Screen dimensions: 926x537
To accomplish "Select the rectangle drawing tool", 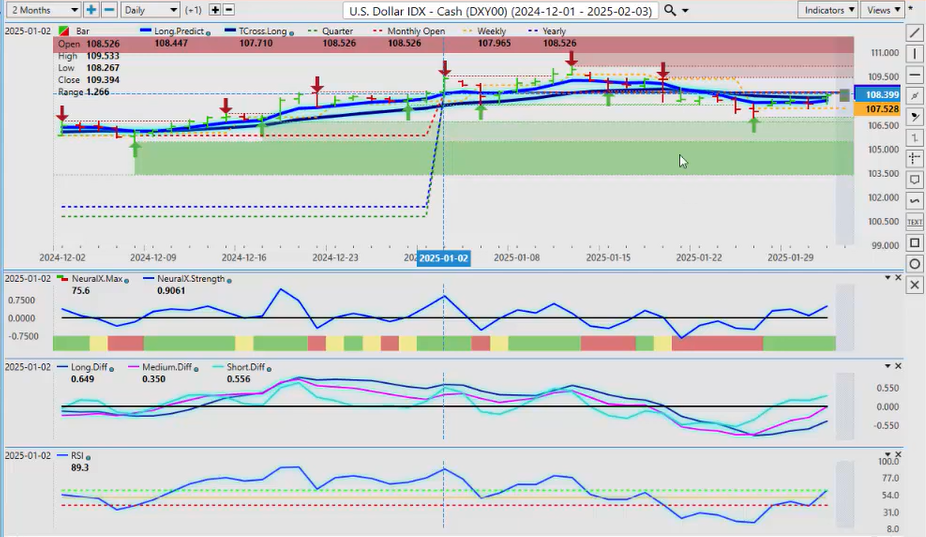I will pos(914,243).
